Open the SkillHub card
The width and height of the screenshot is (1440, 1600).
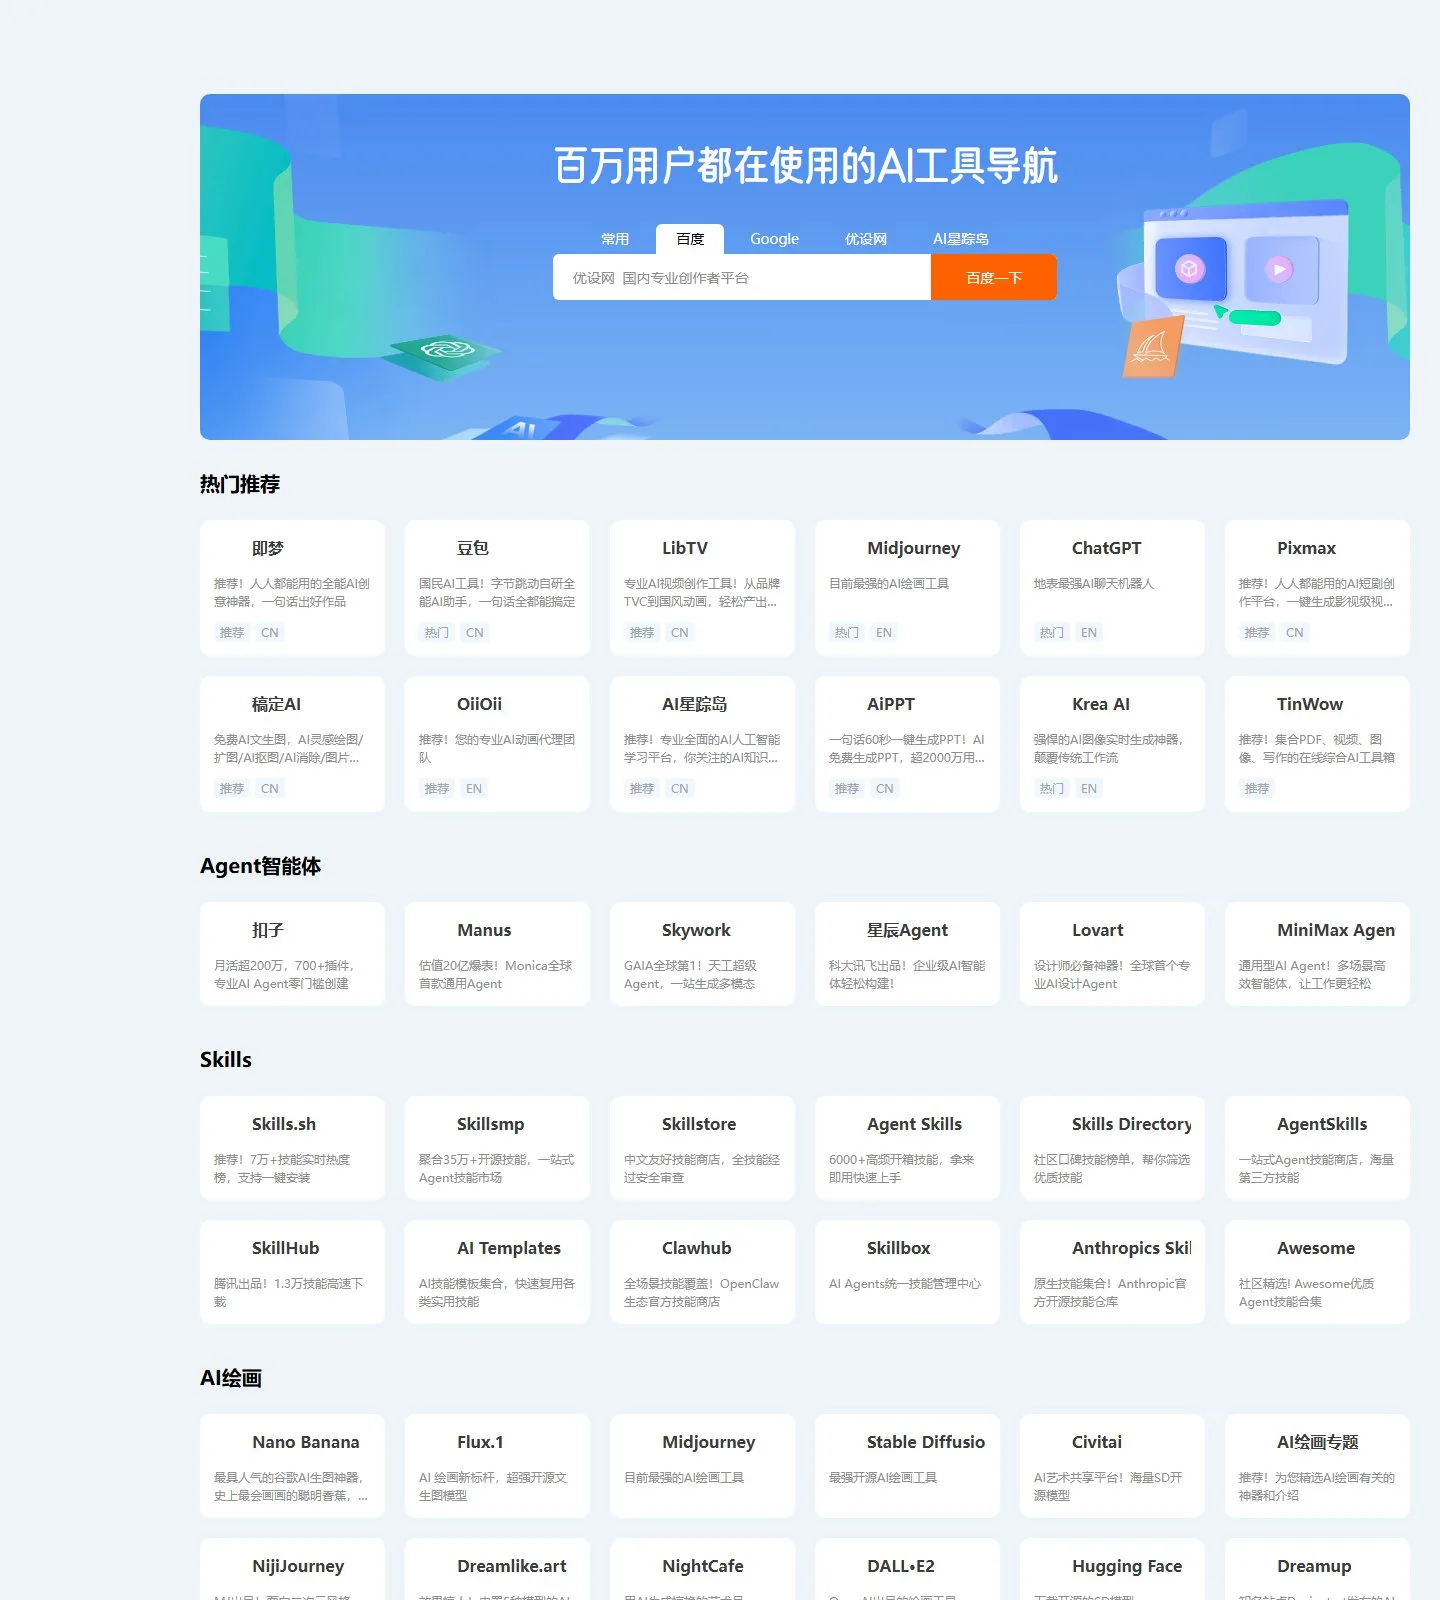point(292,1272)
